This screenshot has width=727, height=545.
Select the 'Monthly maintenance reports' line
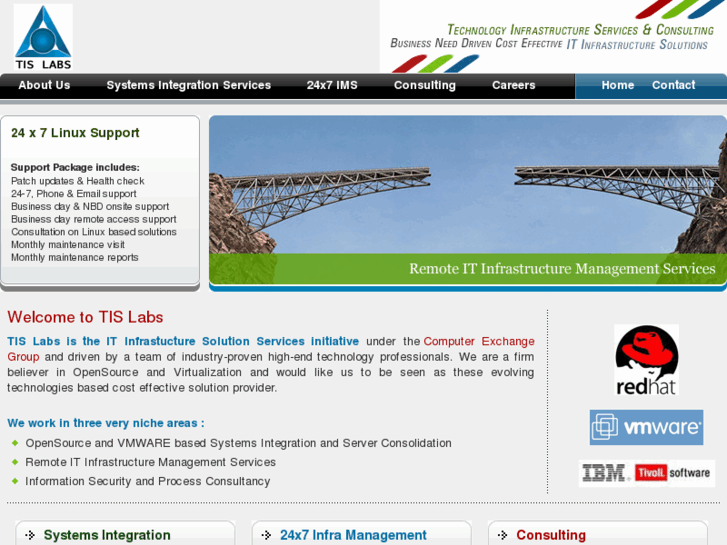[75, 257]
